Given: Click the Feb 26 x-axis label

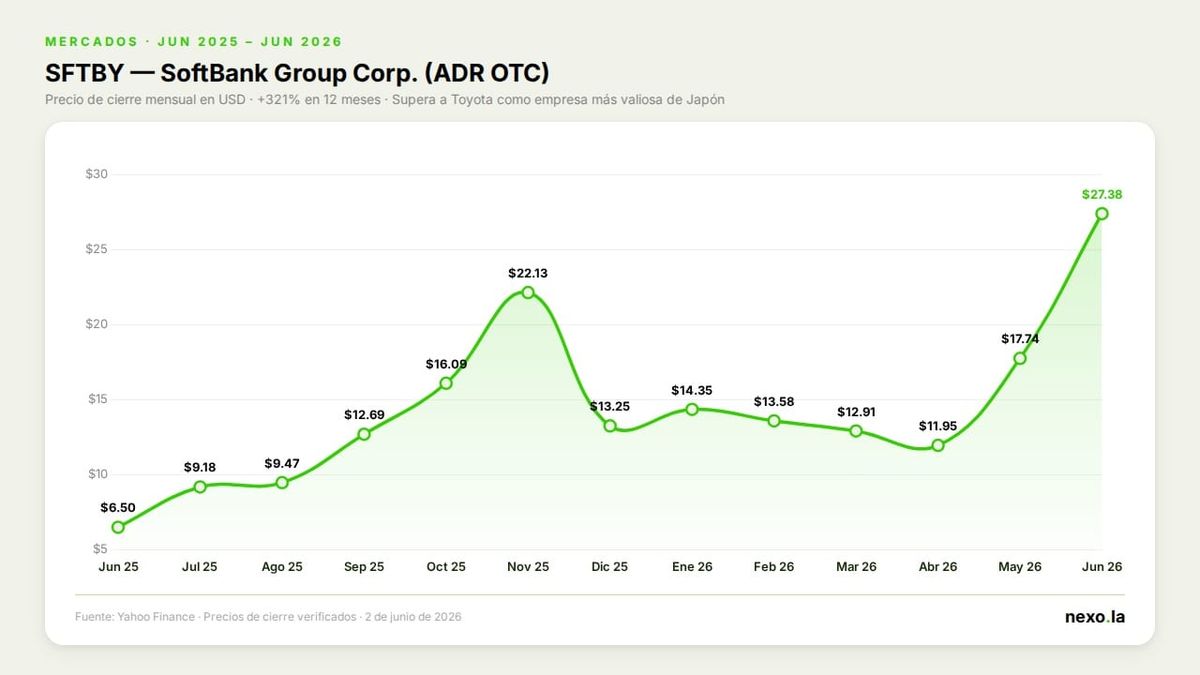Looking at the screenshot, I should click(774, 567).
